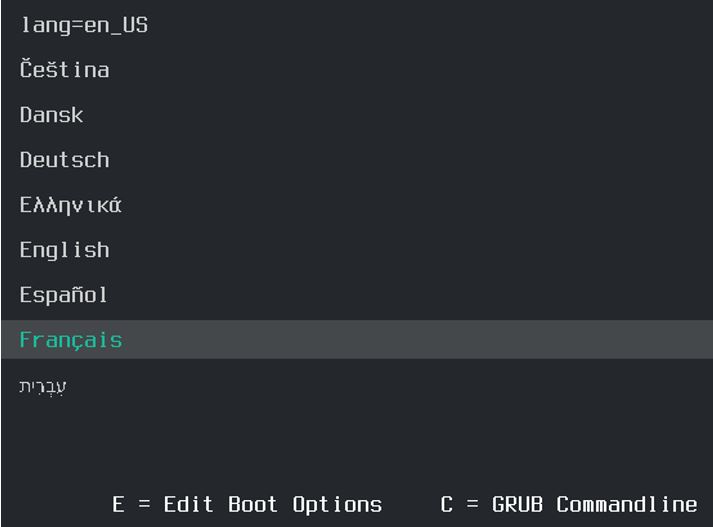
Task: Click the letter C key hint
Action: click(447, 504)
